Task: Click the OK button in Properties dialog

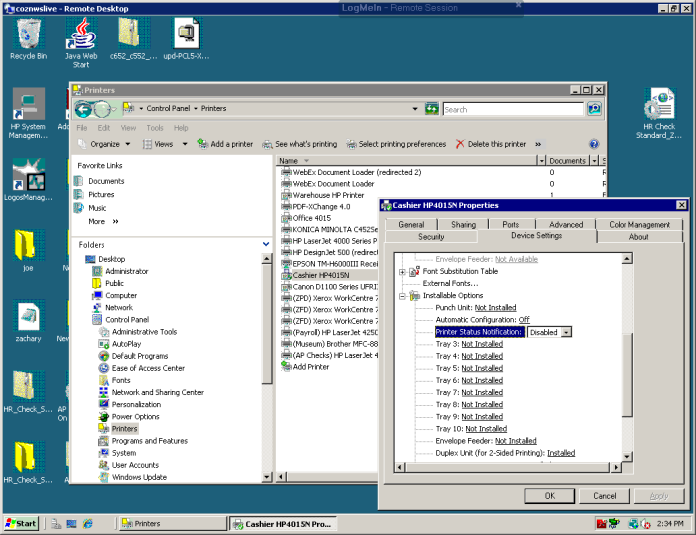Action: click(551, 495)
